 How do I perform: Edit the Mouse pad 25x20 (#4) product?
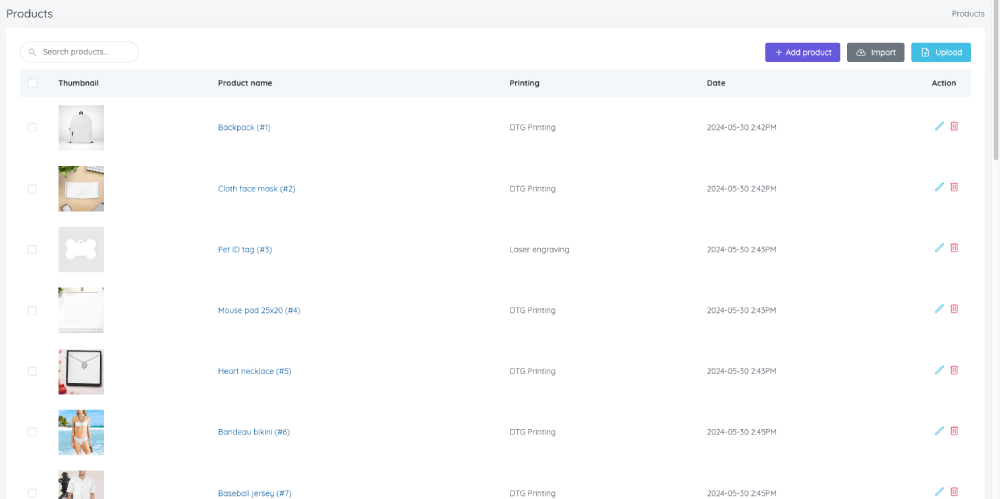point(939,309)
